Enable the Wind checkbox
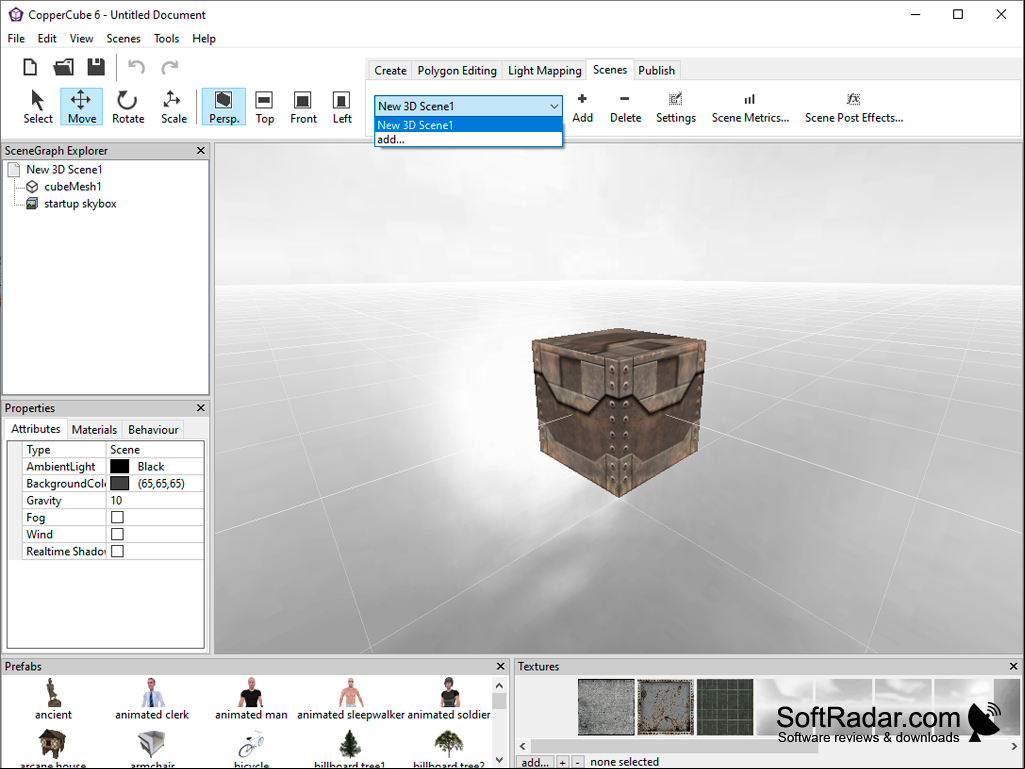This screenshot has height=769, width=1025. (118, 534)
